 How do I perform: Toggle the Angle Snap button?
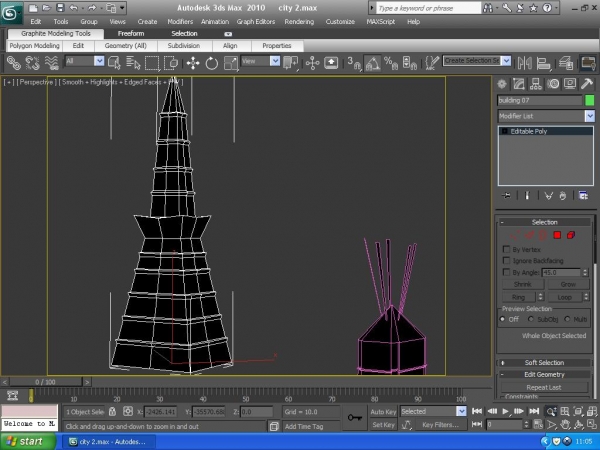point(372,63)
